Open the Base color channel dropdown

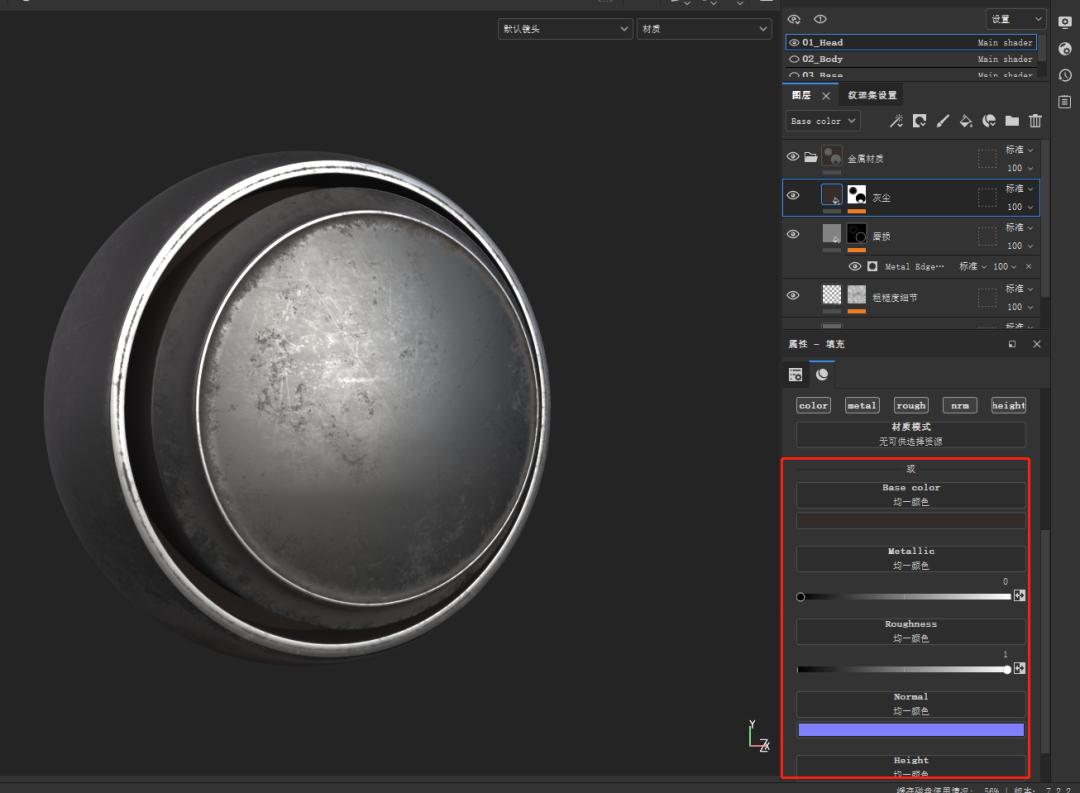pos(822,121)
